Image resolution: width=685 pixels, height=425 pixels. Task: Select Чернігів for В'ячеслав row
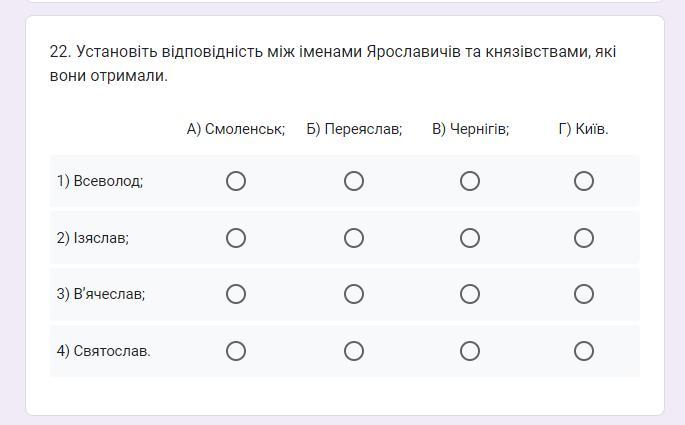point(470,294)
